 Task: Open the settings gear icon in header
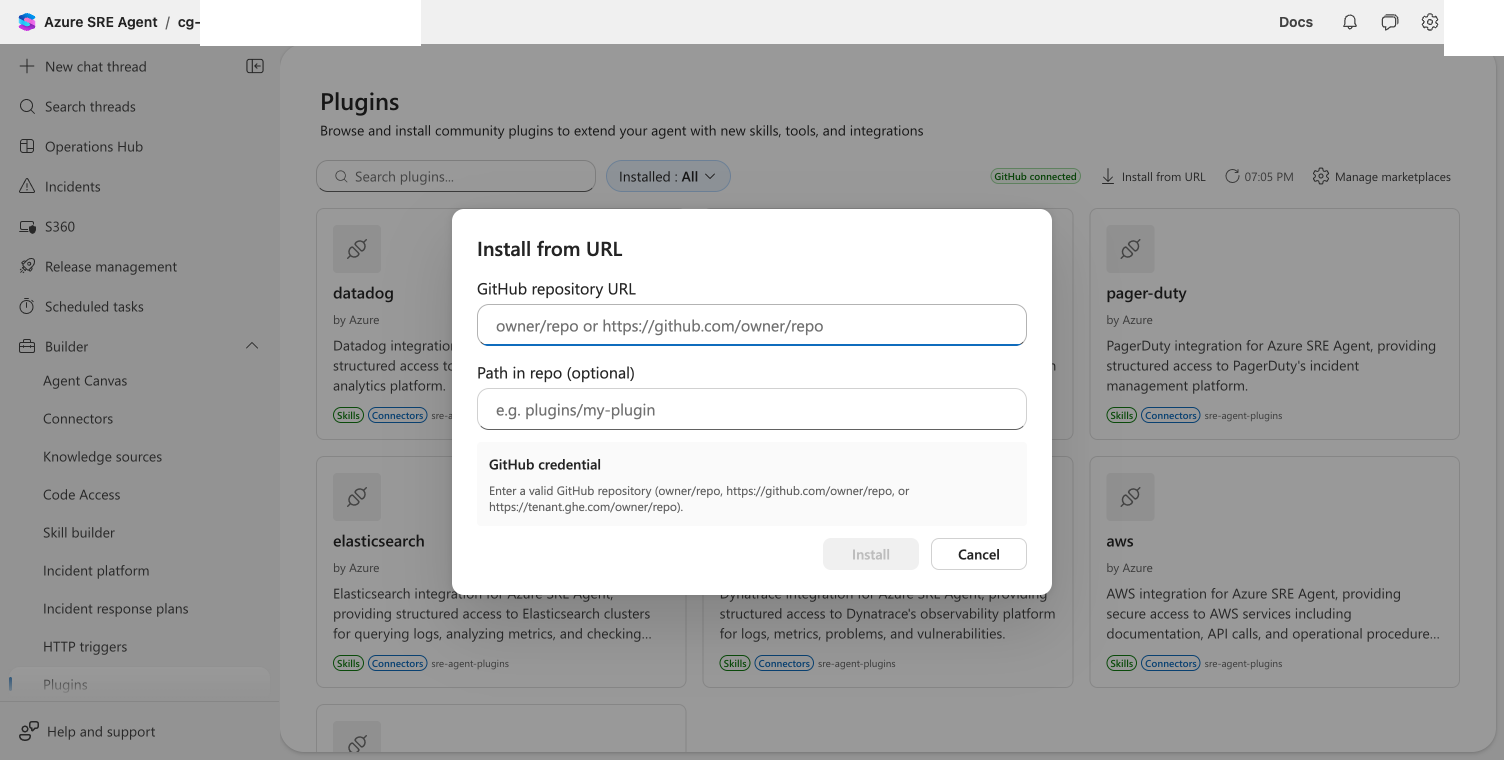click(x=1430, y=22)
